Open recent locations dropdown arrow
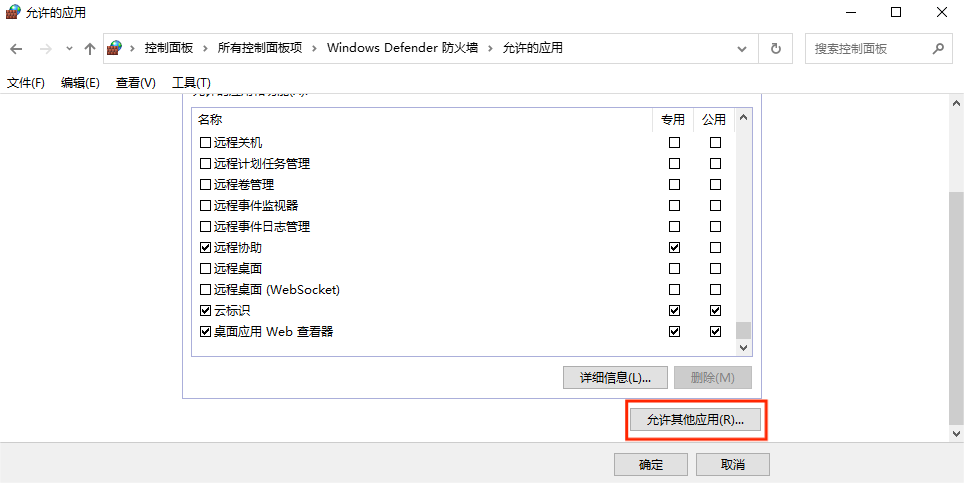The width and height of the screenshot is (964, 483). 69,49
